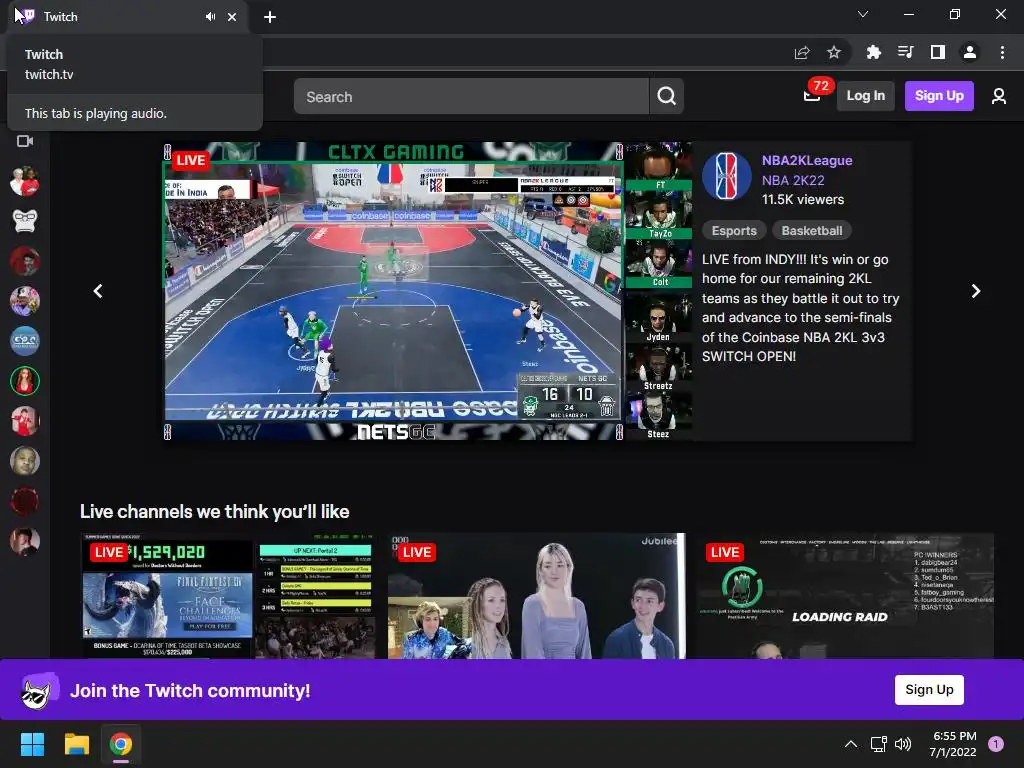This screenshot has height=768, width=1024.
Task: Open a new browser tab
Action: coord(270,17)
